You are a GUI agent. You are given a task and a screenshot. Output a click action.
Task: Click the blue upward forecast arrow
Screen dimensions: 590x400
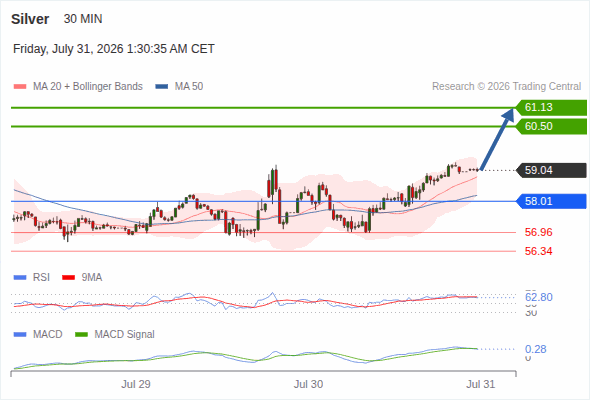click(497, 139)
